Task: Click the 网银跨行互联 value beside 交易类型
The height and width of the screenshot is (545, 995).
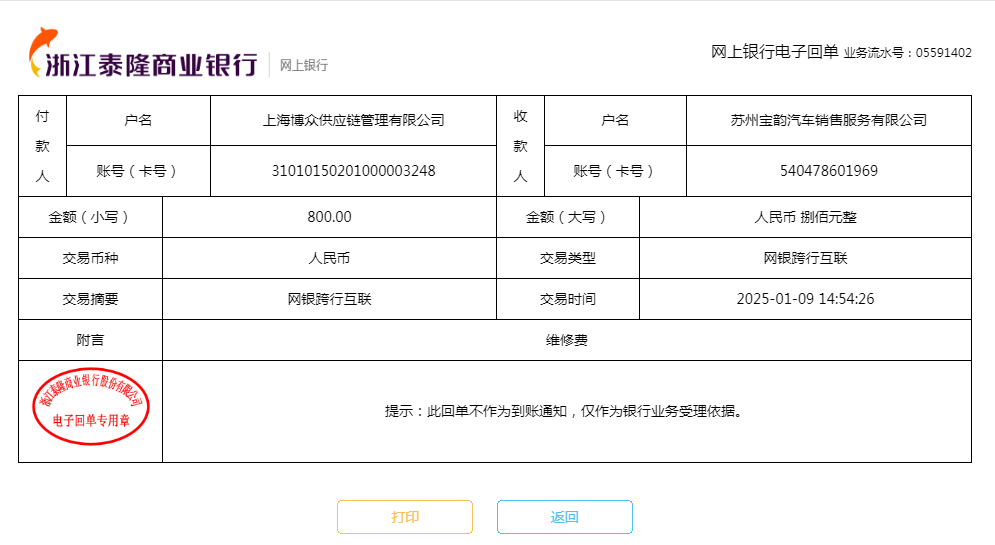Action: (805, 258)
